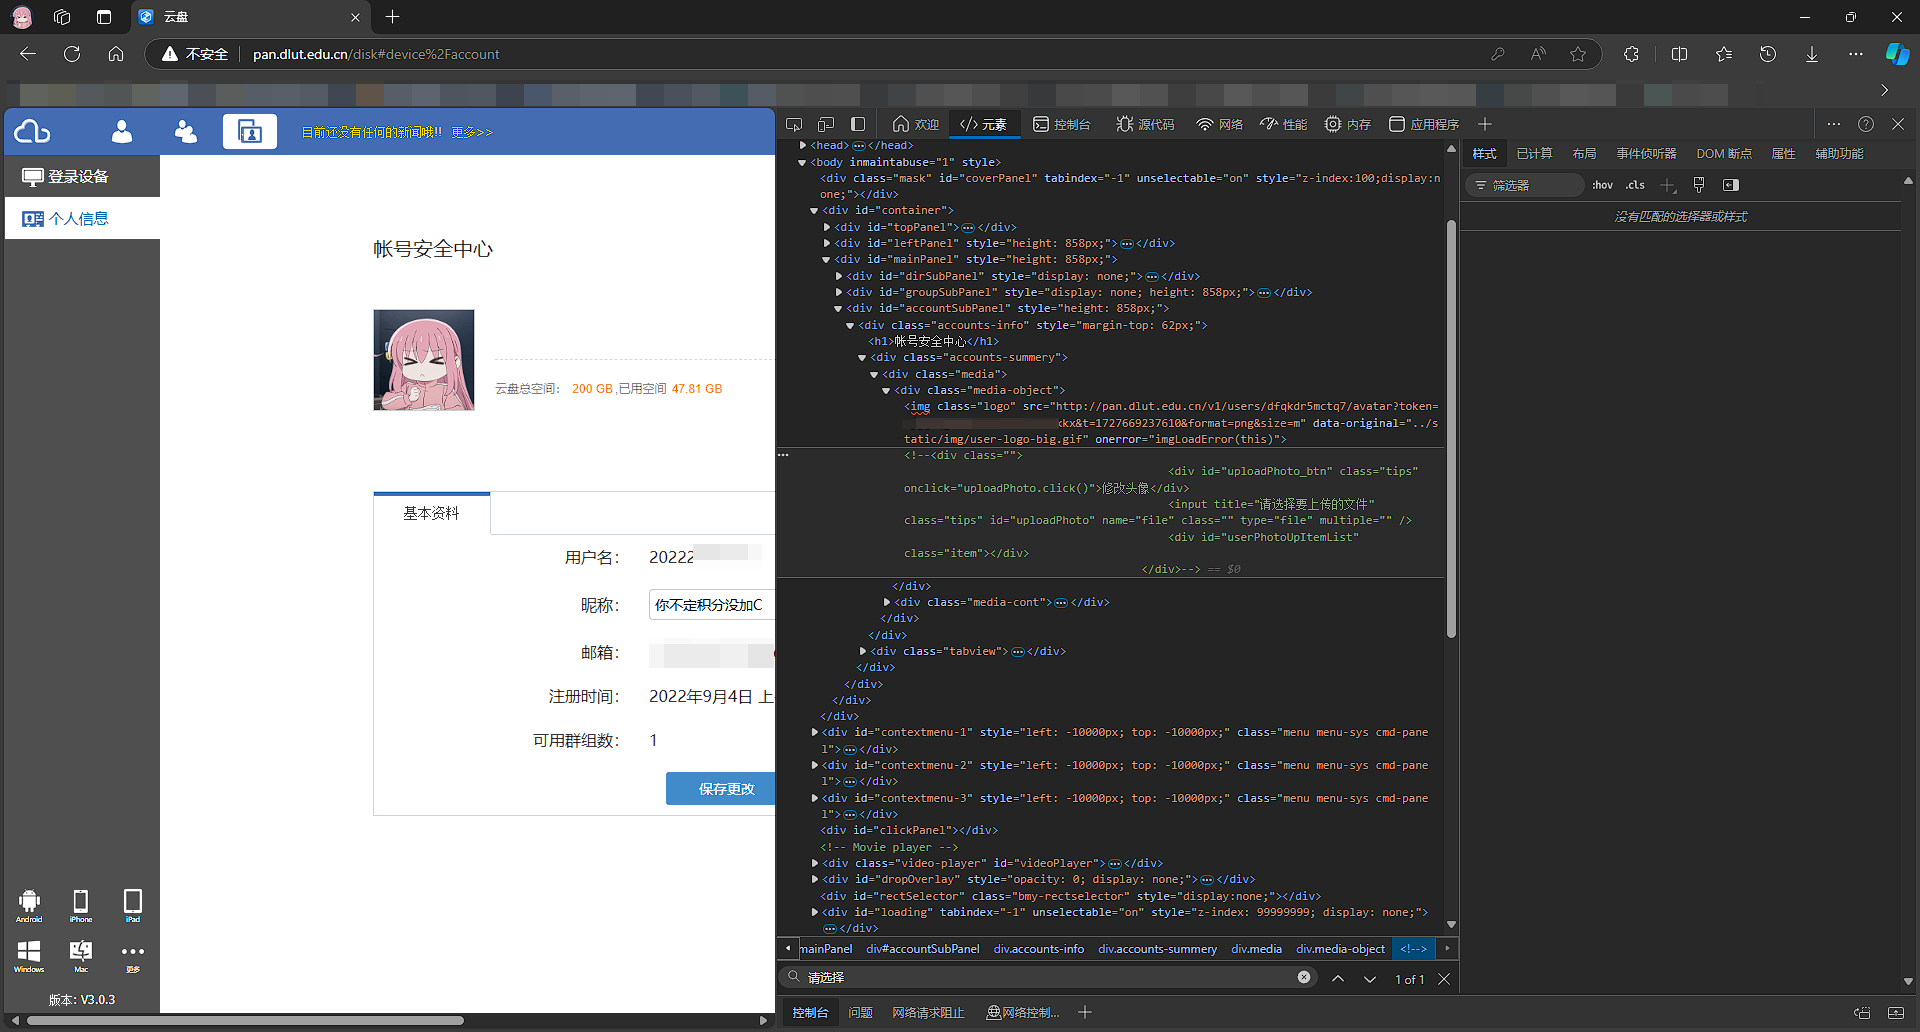Image resolution: width=1920 pixels, height=1032 pixels.
Task: Open the 问题 drawer tab
Action: [860, 1013]
